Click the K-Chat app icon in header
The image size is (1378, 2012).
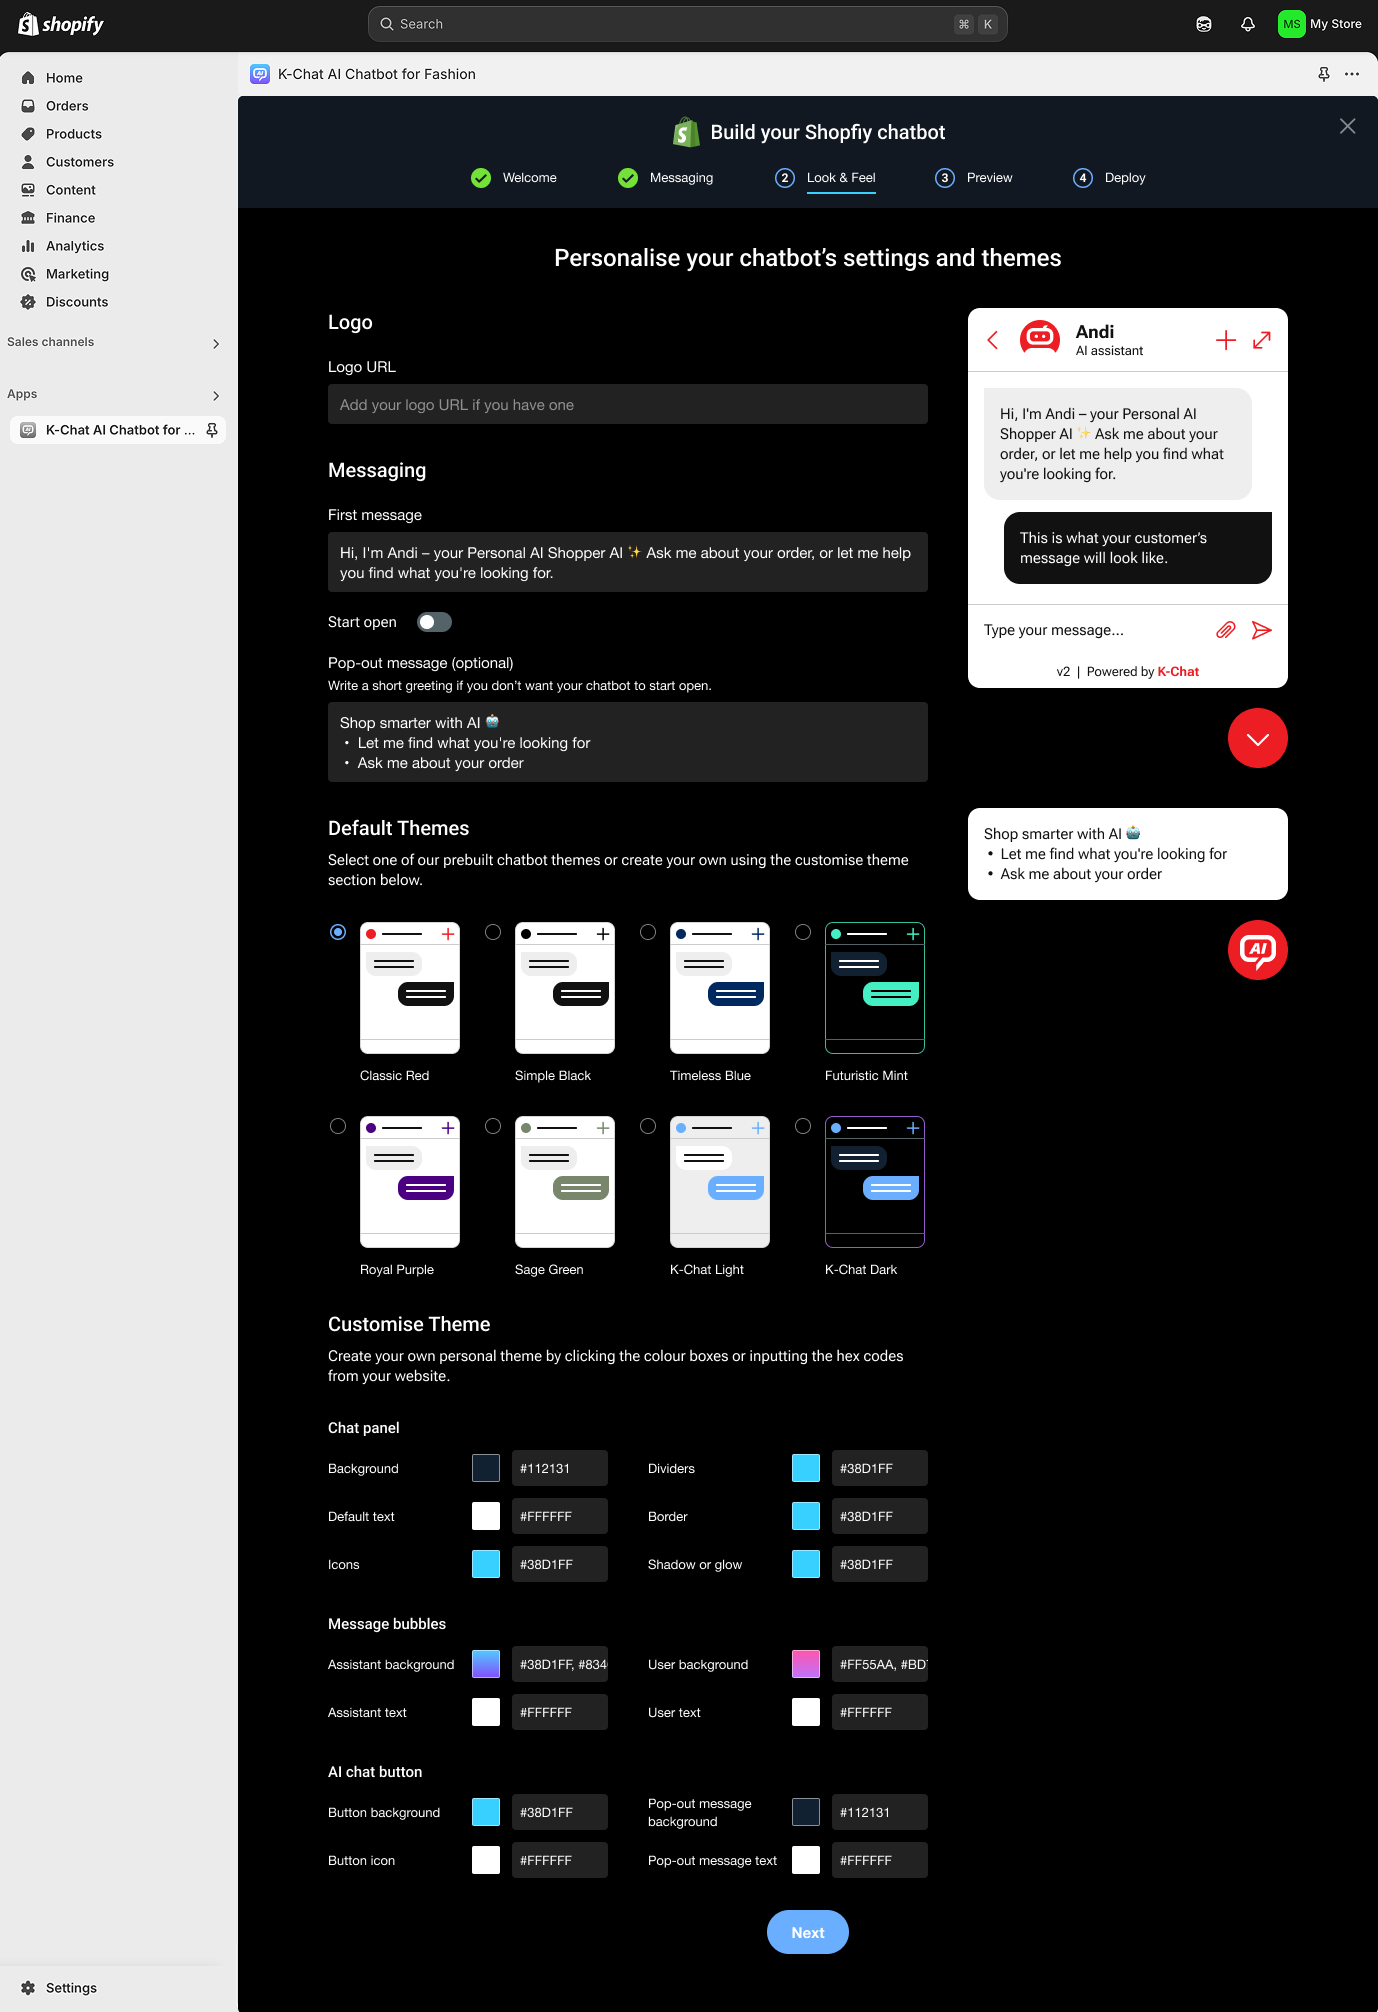pyautogui.click(x=260, y=74)
